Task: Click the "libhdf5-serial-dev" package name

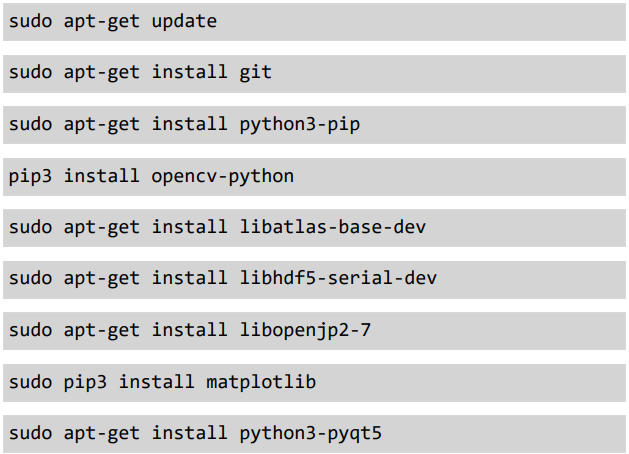Action: 338,279
